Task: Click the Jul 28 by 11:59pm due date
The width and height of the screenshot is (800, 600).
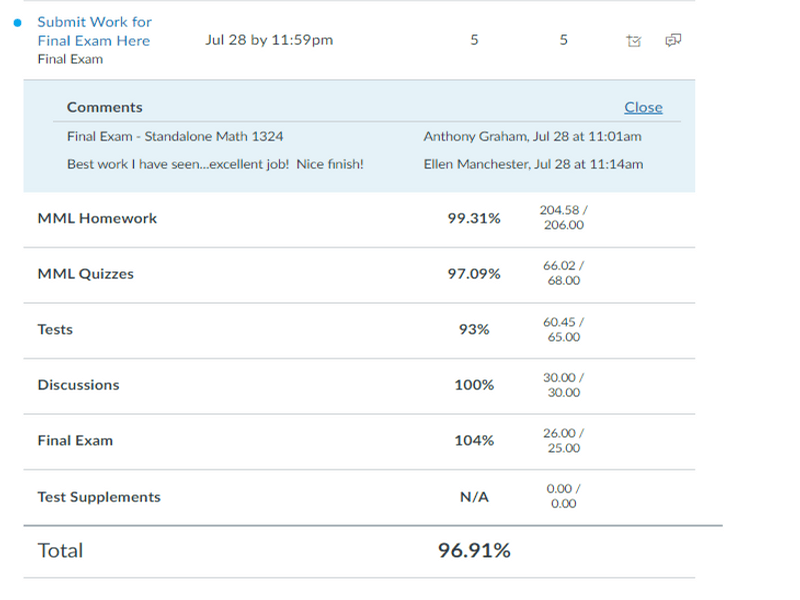Action: tap(268, 40)
